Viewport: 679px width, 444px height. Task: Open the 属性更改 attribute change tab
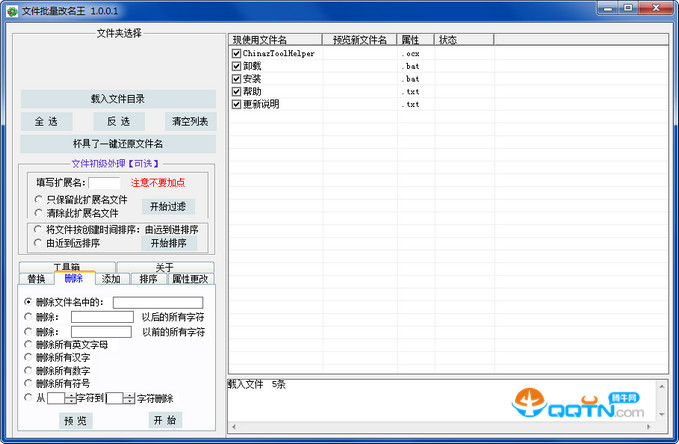(192, 279)
